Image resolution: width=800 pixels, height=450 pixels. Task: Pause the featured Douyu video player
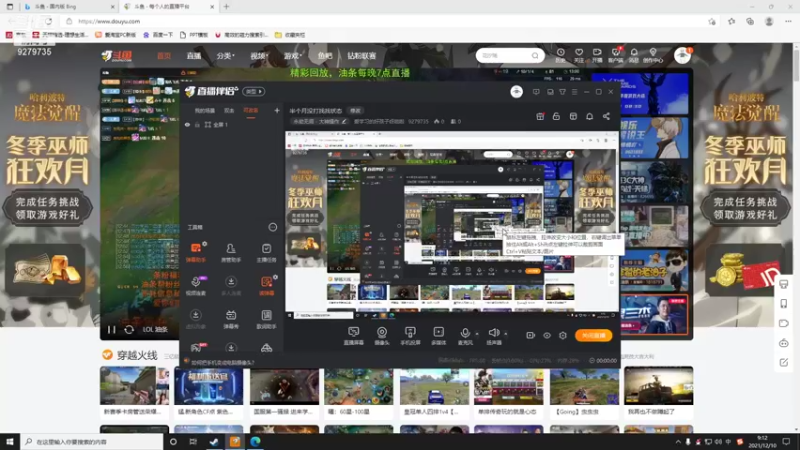111,330
